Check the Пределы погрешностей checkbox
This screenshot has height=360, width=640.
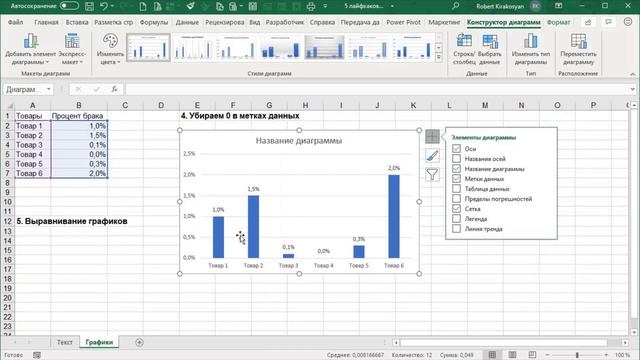456,198
